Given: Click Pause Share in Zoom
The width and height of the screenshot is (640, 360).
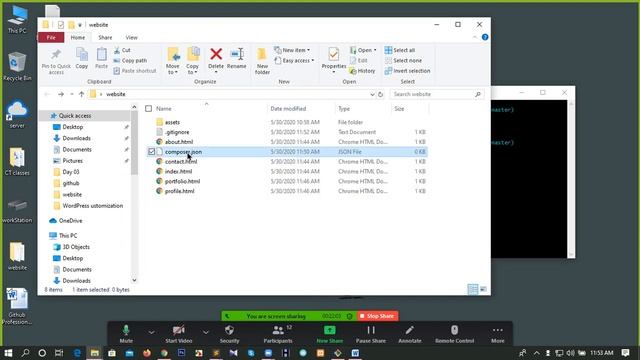Looking at the screenshot, I should 371,334.
